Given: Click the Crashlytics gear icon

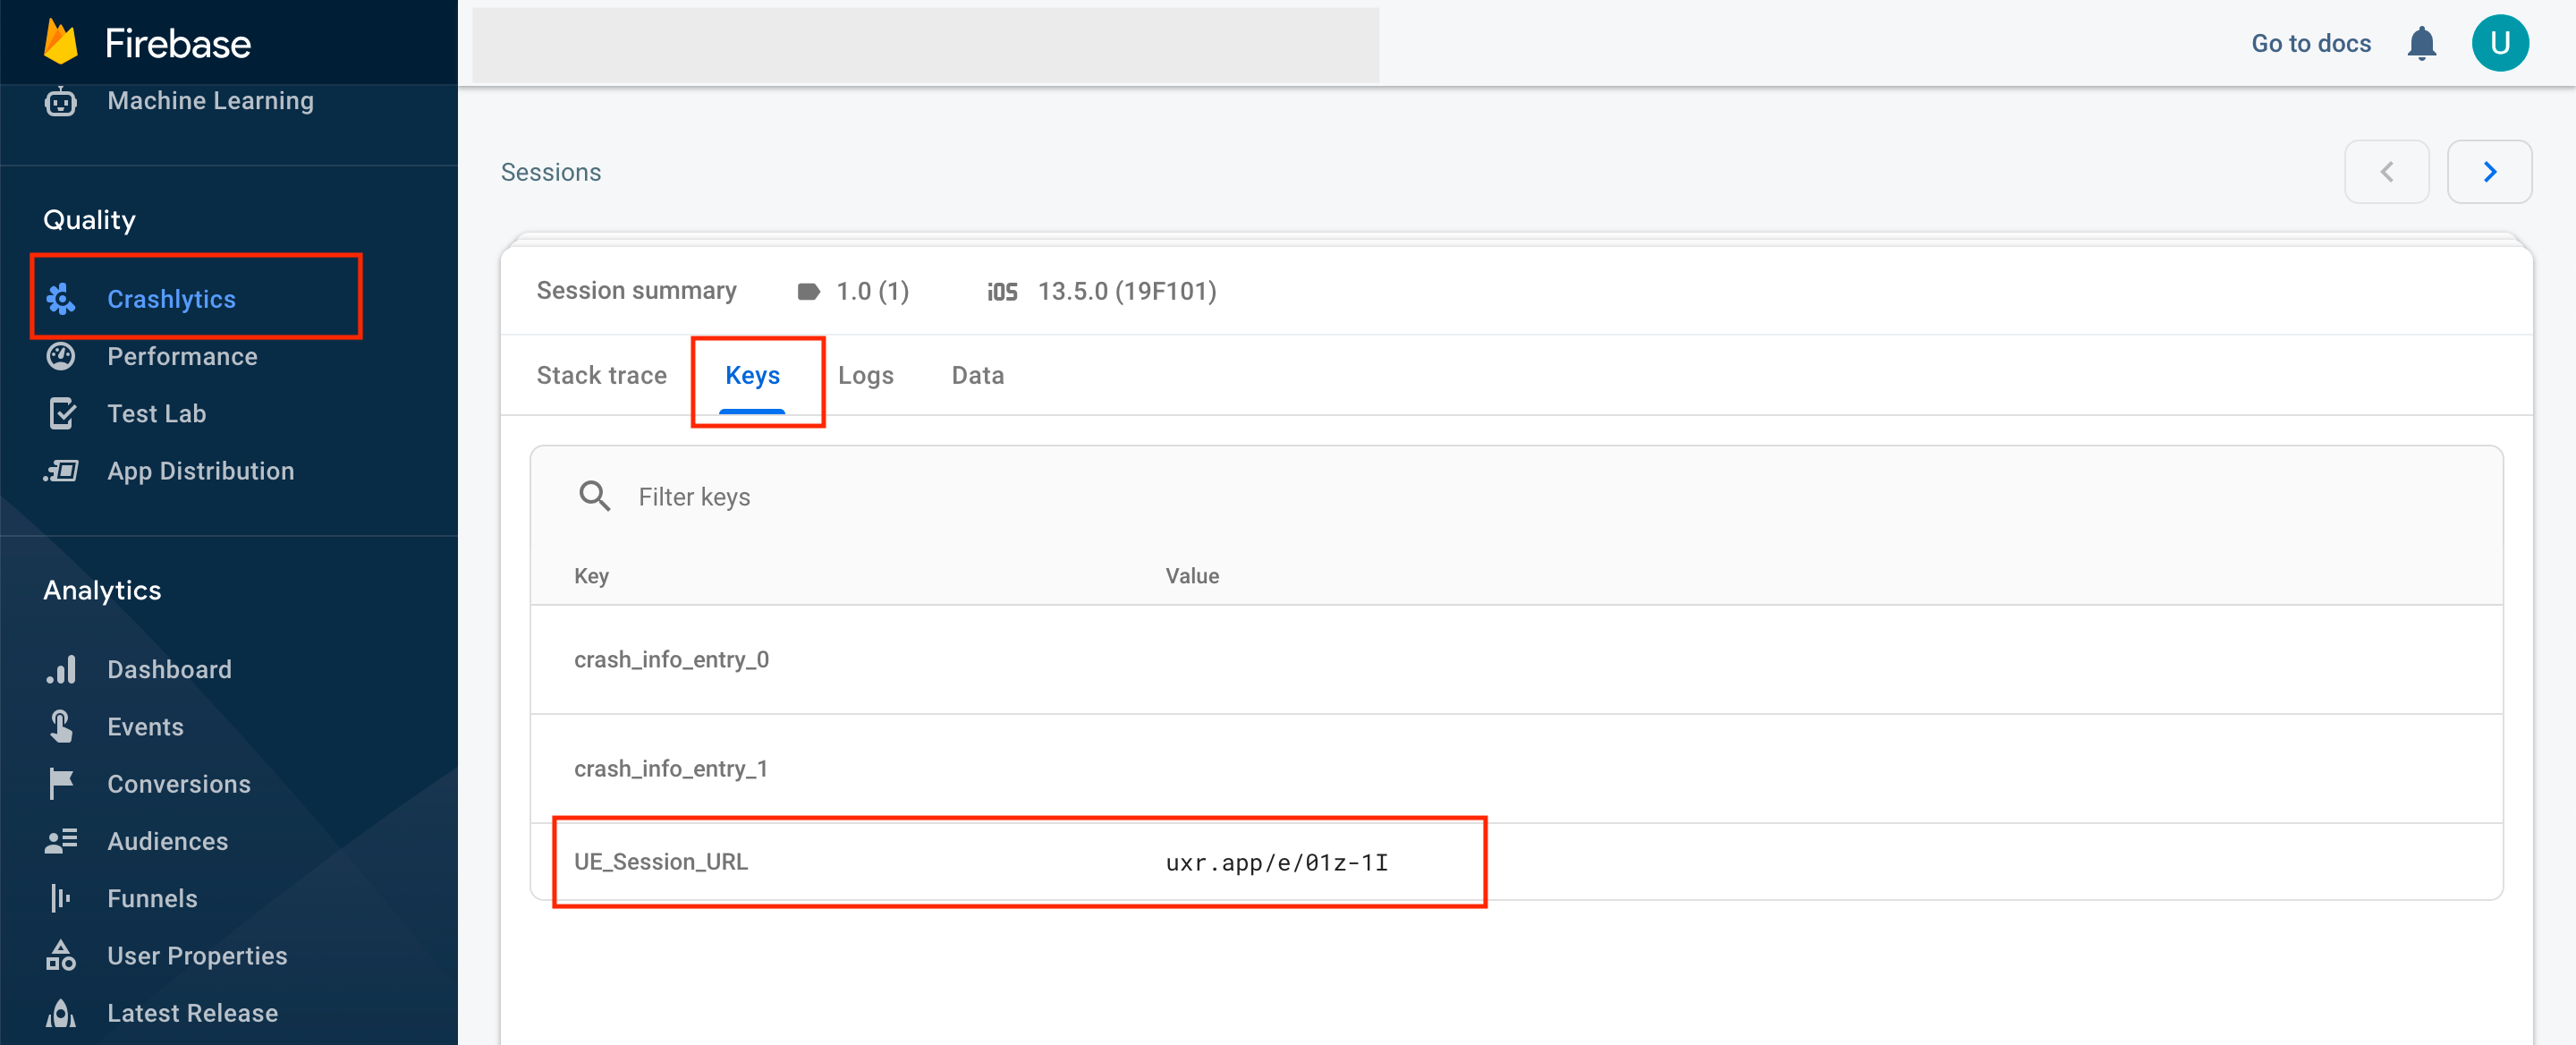Looking at the screenshot, I should tap(61, 299).
